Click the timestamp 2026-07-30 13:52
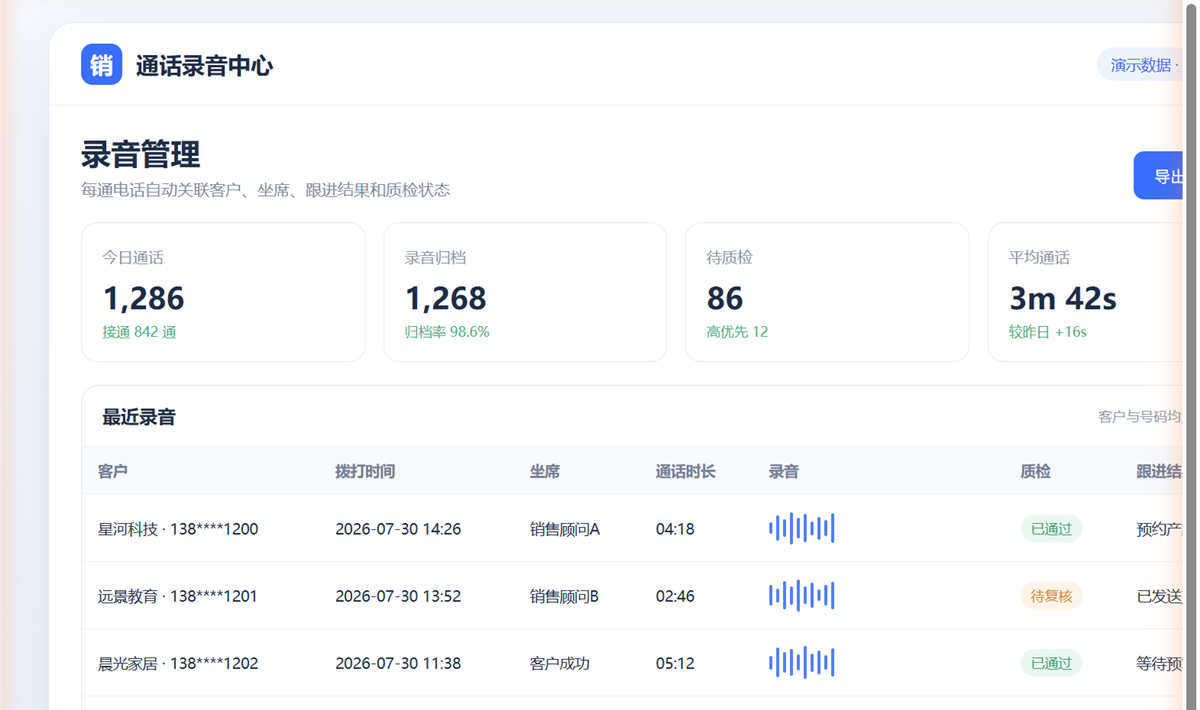Viewport: 1200px width, 710px height. tap(398, 596)
